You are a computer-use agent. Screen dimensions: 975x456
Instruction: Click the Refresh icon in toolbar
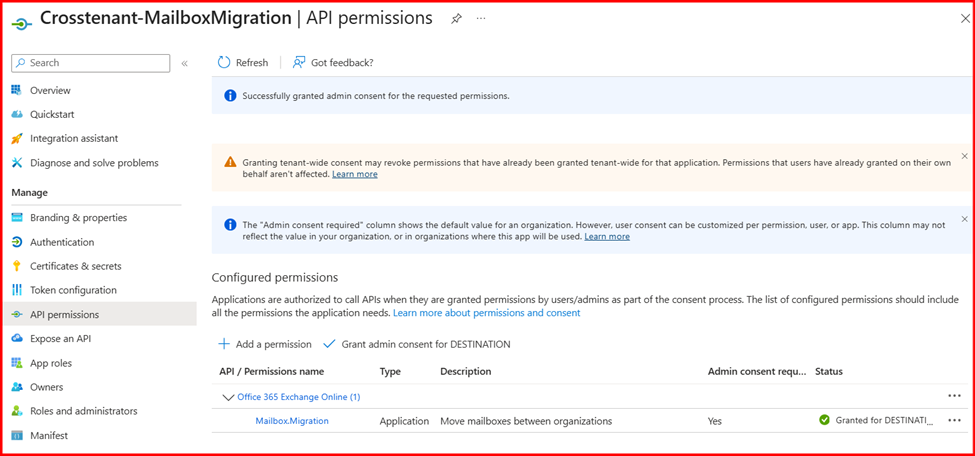(224, 63)
